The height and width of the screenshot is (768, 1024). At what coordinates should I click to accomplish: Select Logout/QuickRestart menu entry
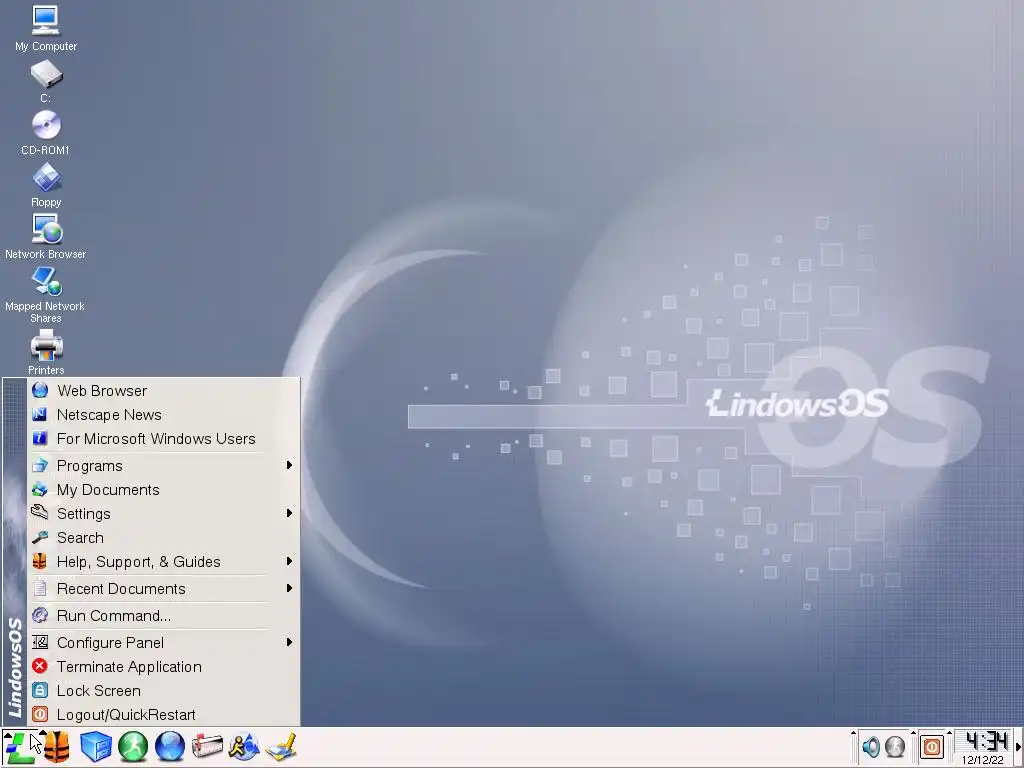pos(164,715)
